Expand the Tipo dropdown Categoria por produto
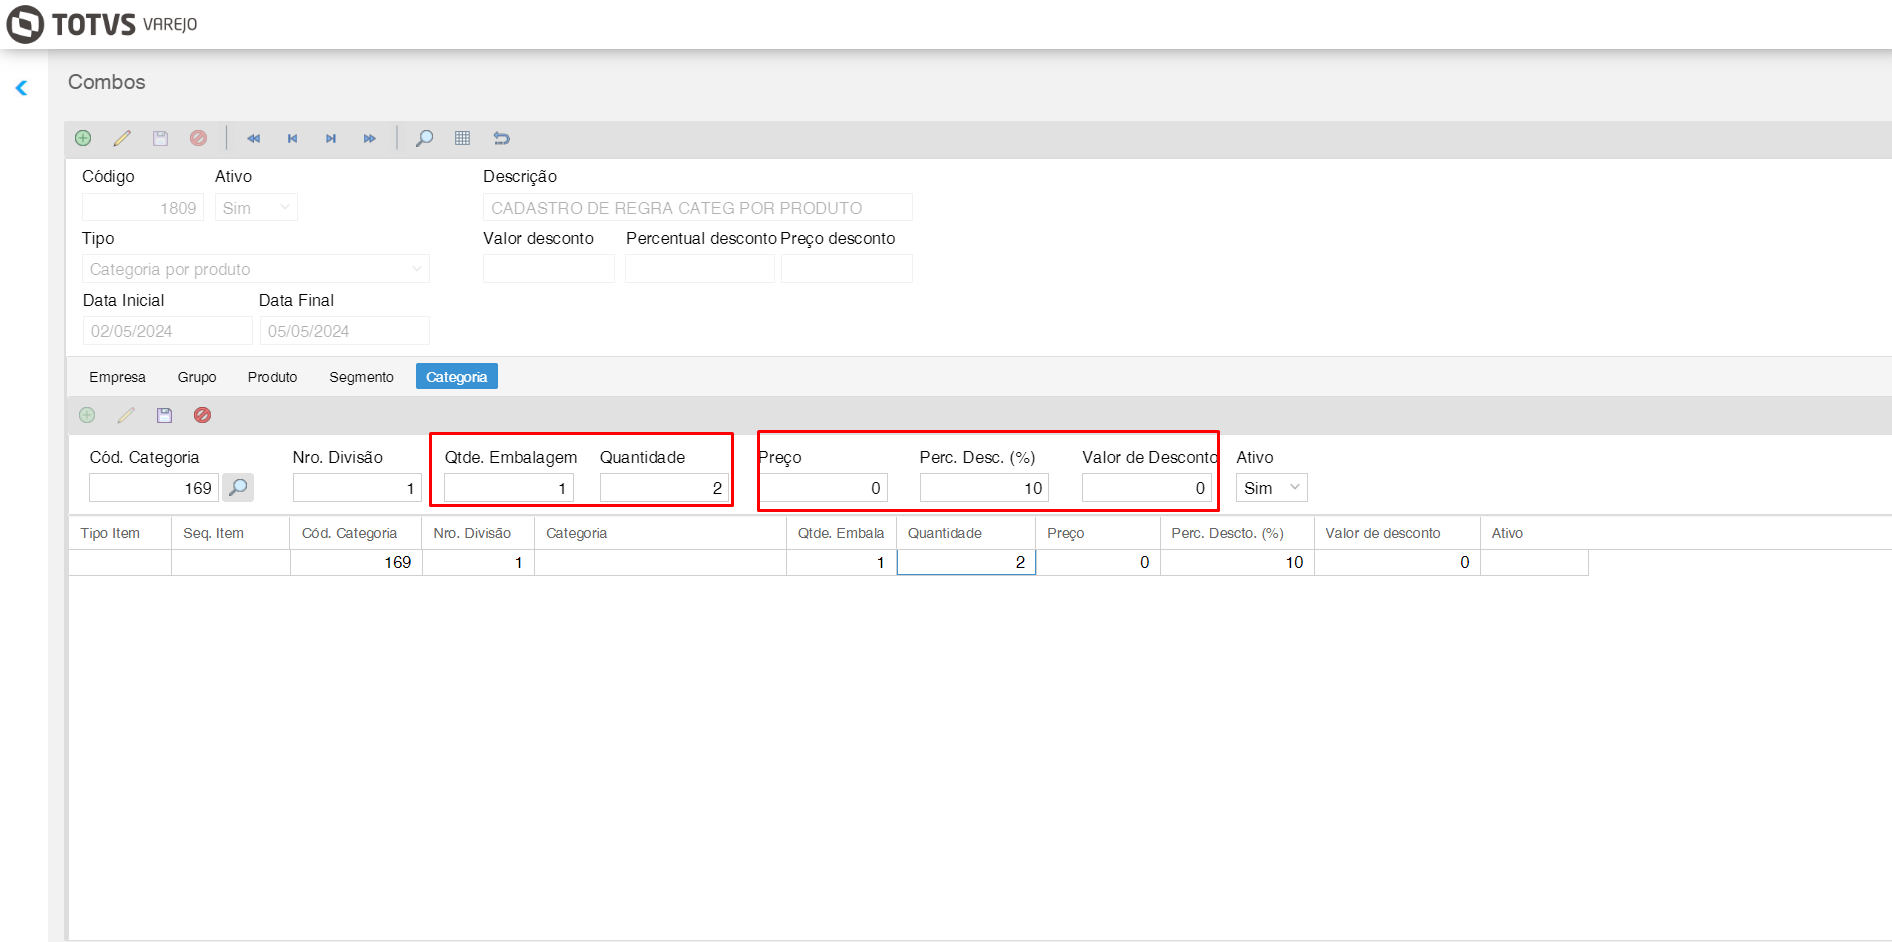This screenshot has width=1892, height=942. click(255, 269)
